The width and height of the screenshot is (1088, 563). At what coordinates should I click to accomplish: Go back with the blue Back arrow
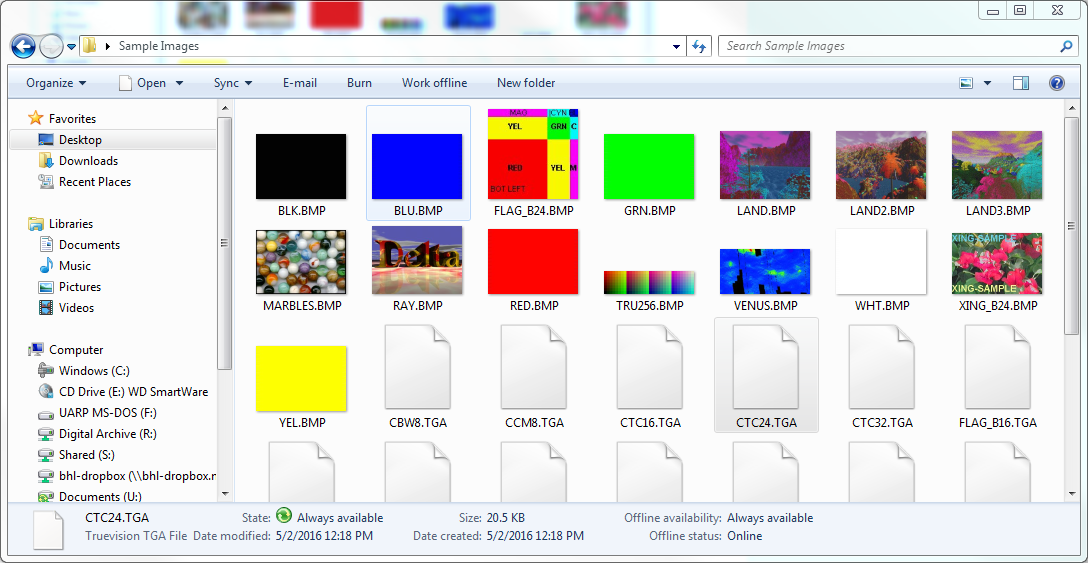pyautogui.click(x=23, y=47)
